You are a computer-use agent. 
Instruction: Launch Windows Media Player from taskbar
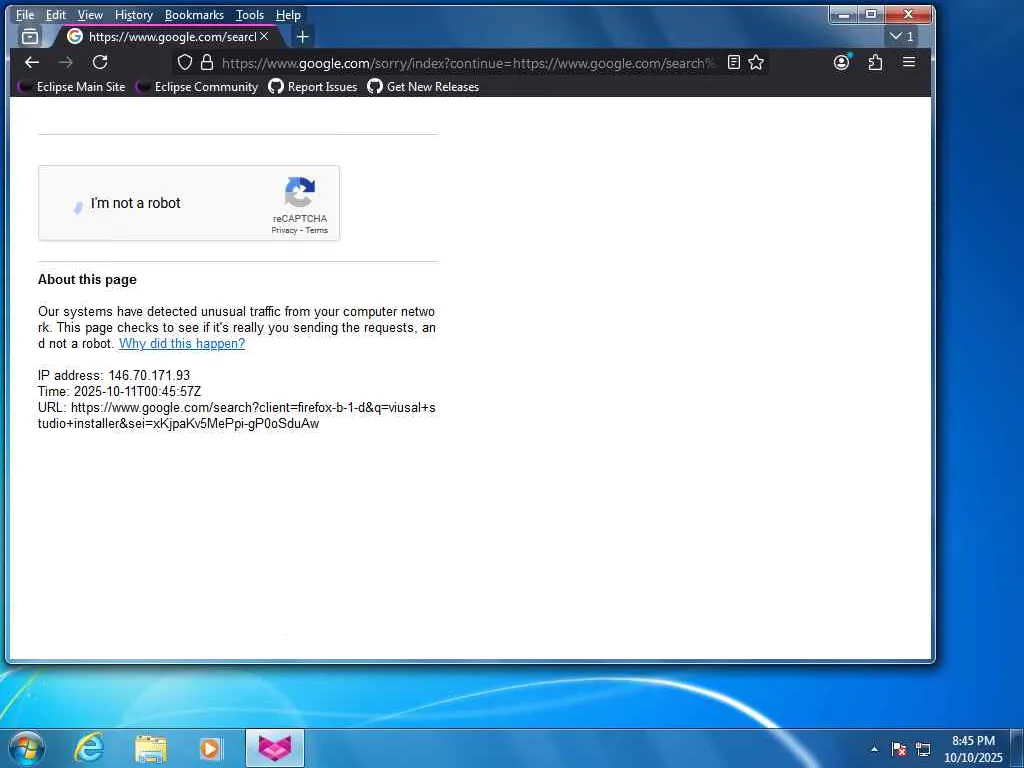coord(211,748)
